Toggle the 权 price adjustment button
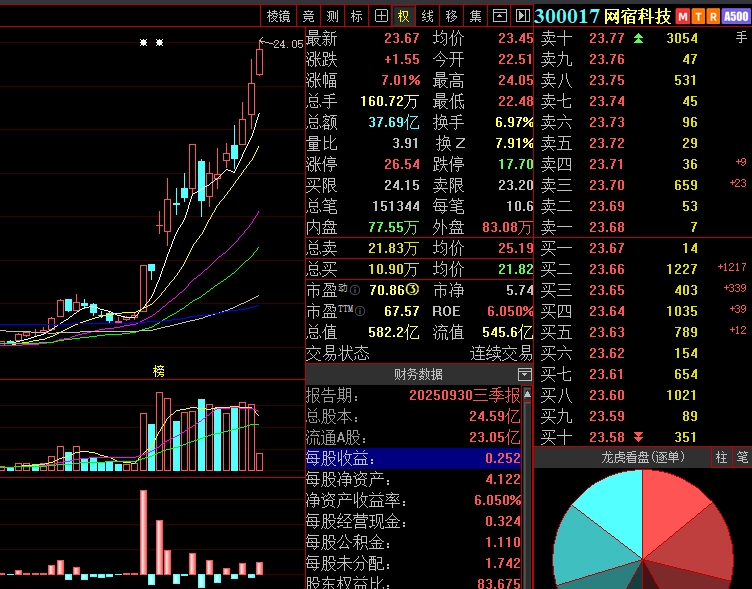This screenshot has height=589, width=752. tap(404, 16)
